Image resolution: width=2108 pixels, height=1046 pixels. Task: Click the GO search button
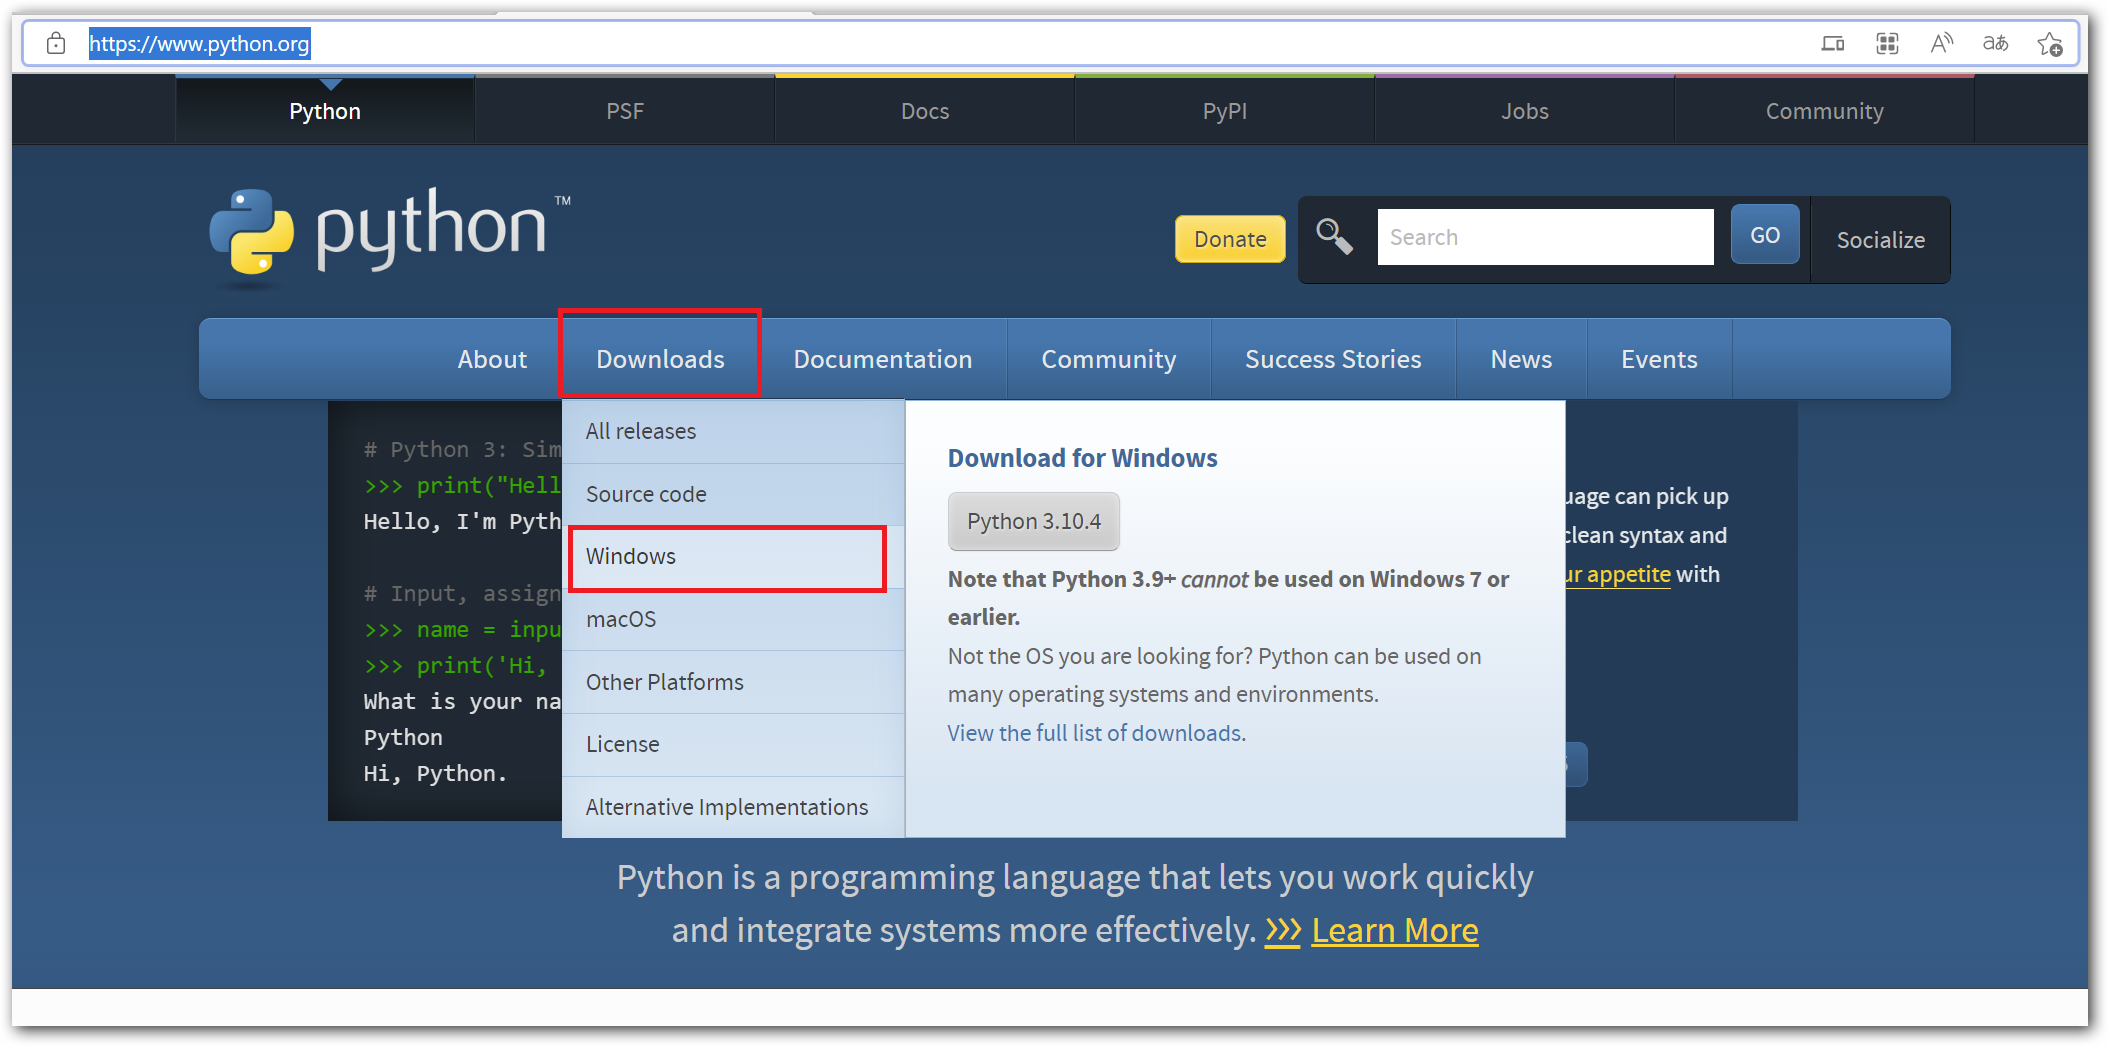point(1765,235)
